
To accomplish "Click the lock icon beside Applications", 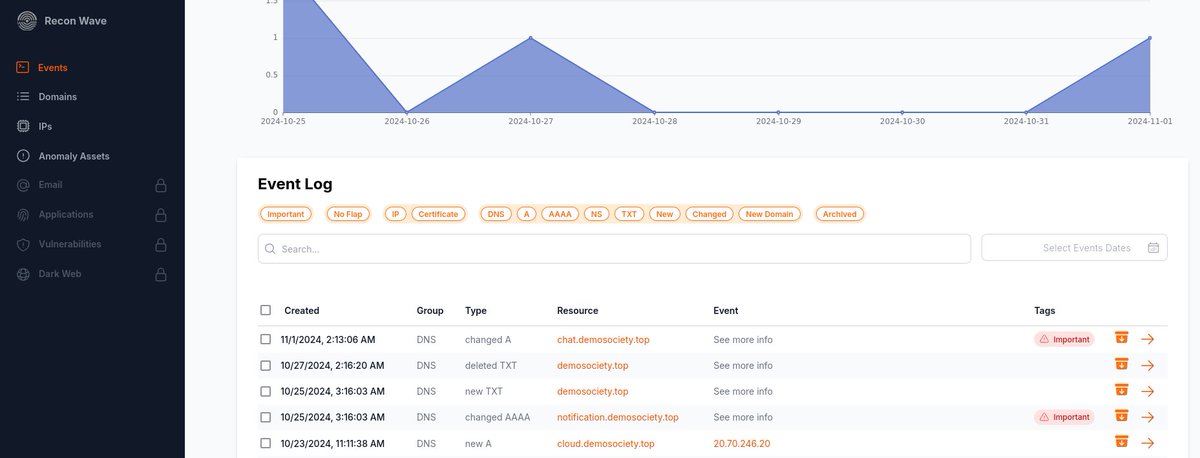I will pos(160,215).
